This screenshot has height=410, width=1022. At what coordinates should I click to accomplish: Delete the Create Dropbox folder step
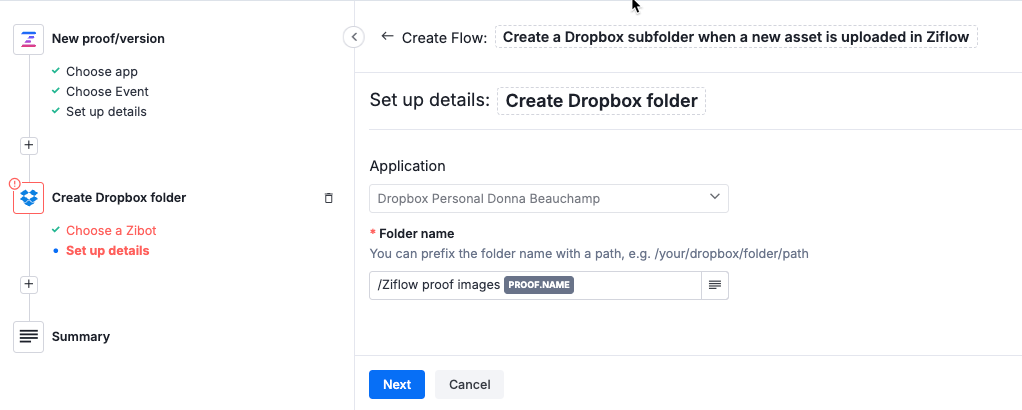328,198
